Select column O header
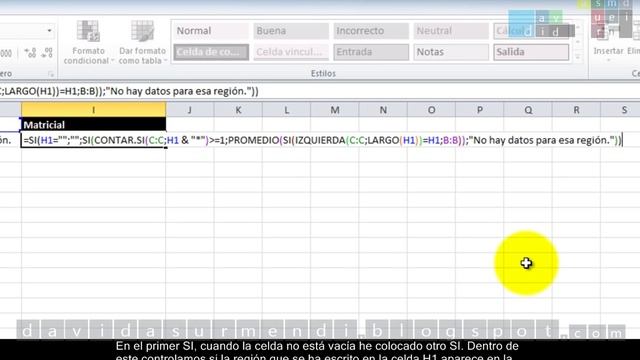 pos(431,110)
